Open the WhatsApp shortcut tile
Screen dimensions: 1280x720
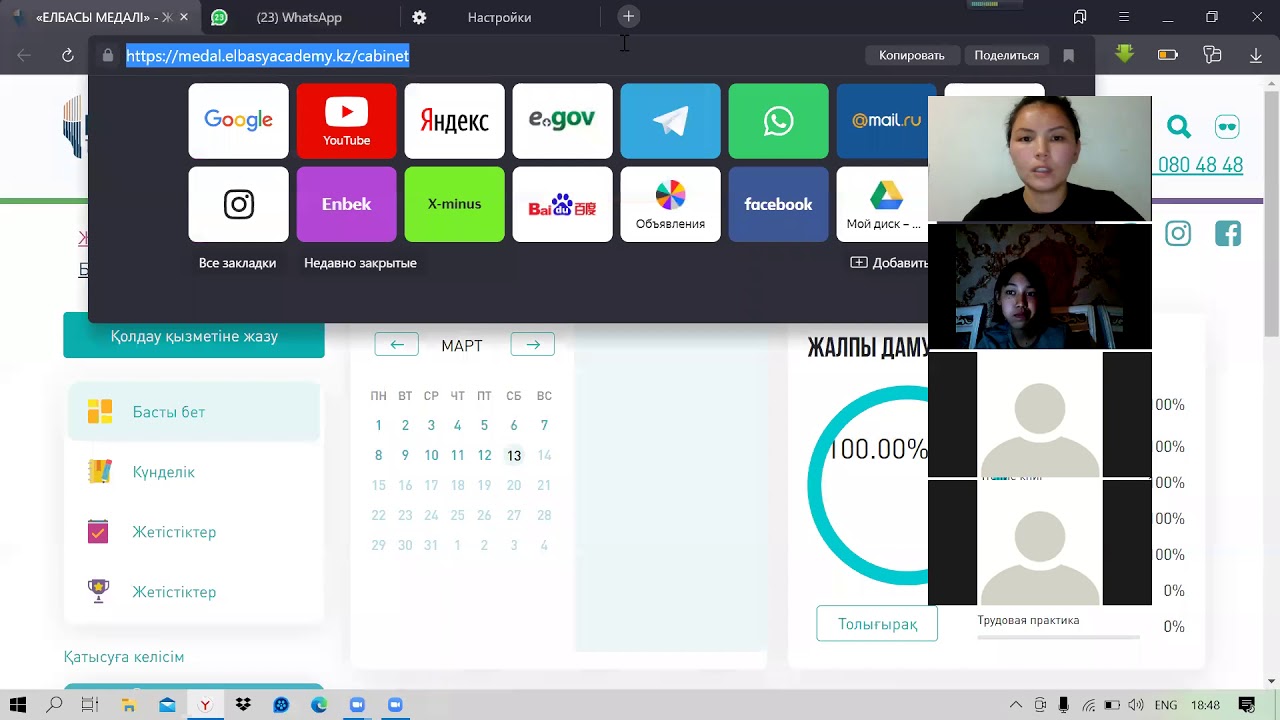[x=778, y=121]
